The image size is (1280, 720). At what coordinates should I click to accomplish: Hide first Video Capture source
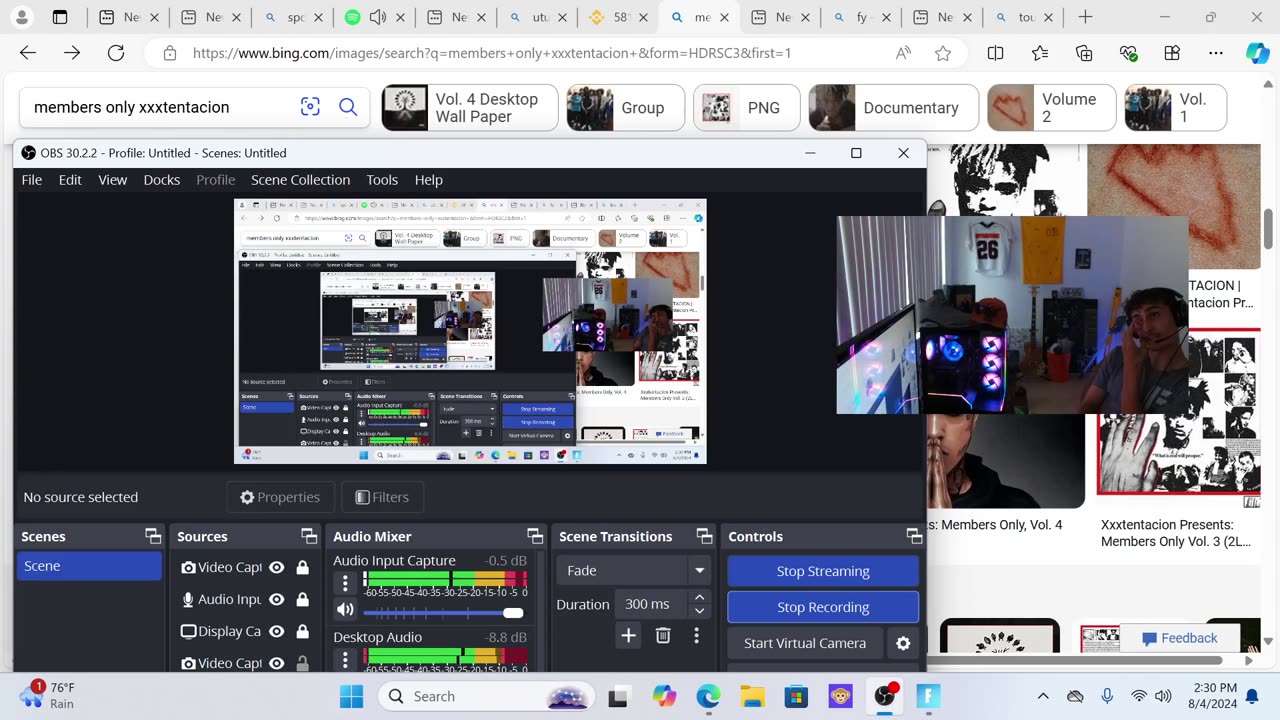point(276,567)
